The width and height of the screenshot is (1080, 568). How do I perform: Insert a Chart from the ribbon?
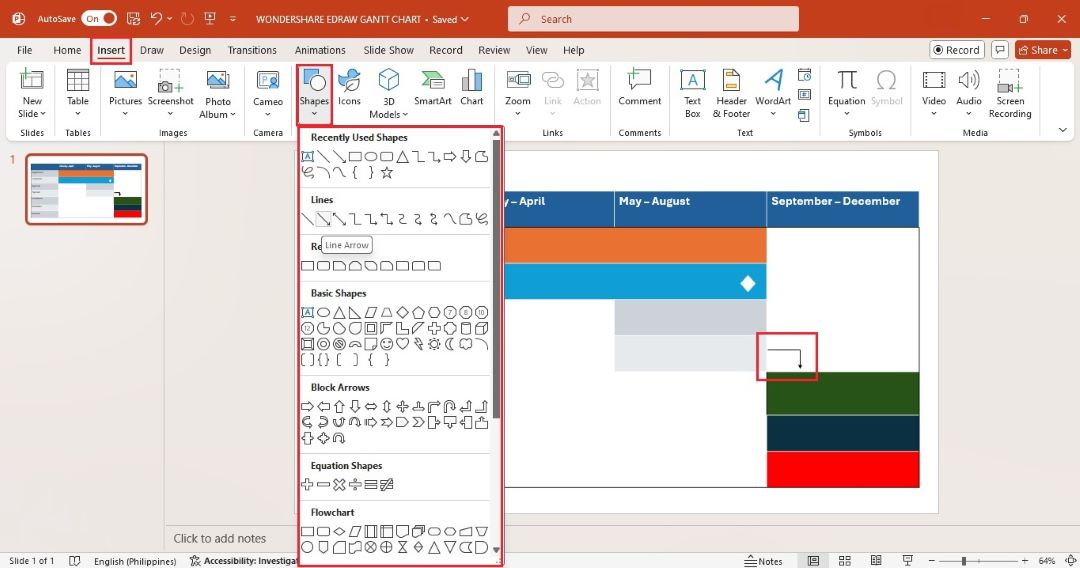tap(472, 87)
